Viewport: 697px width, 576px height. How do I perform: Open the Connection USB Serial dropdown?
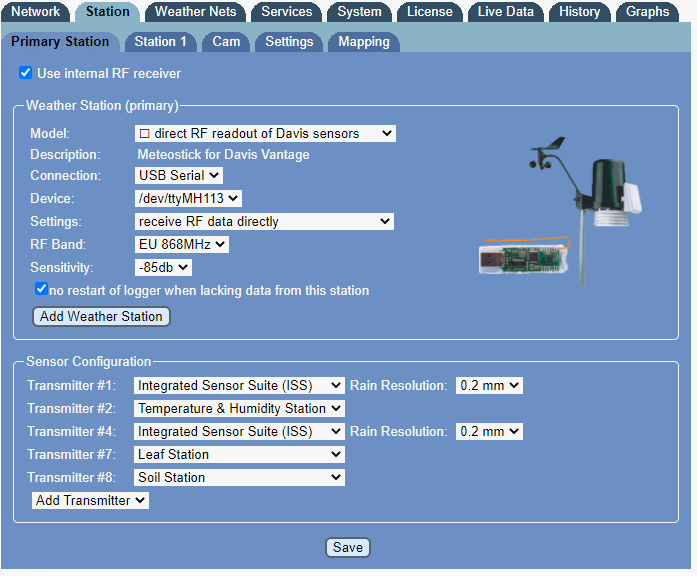pos(178,176)
